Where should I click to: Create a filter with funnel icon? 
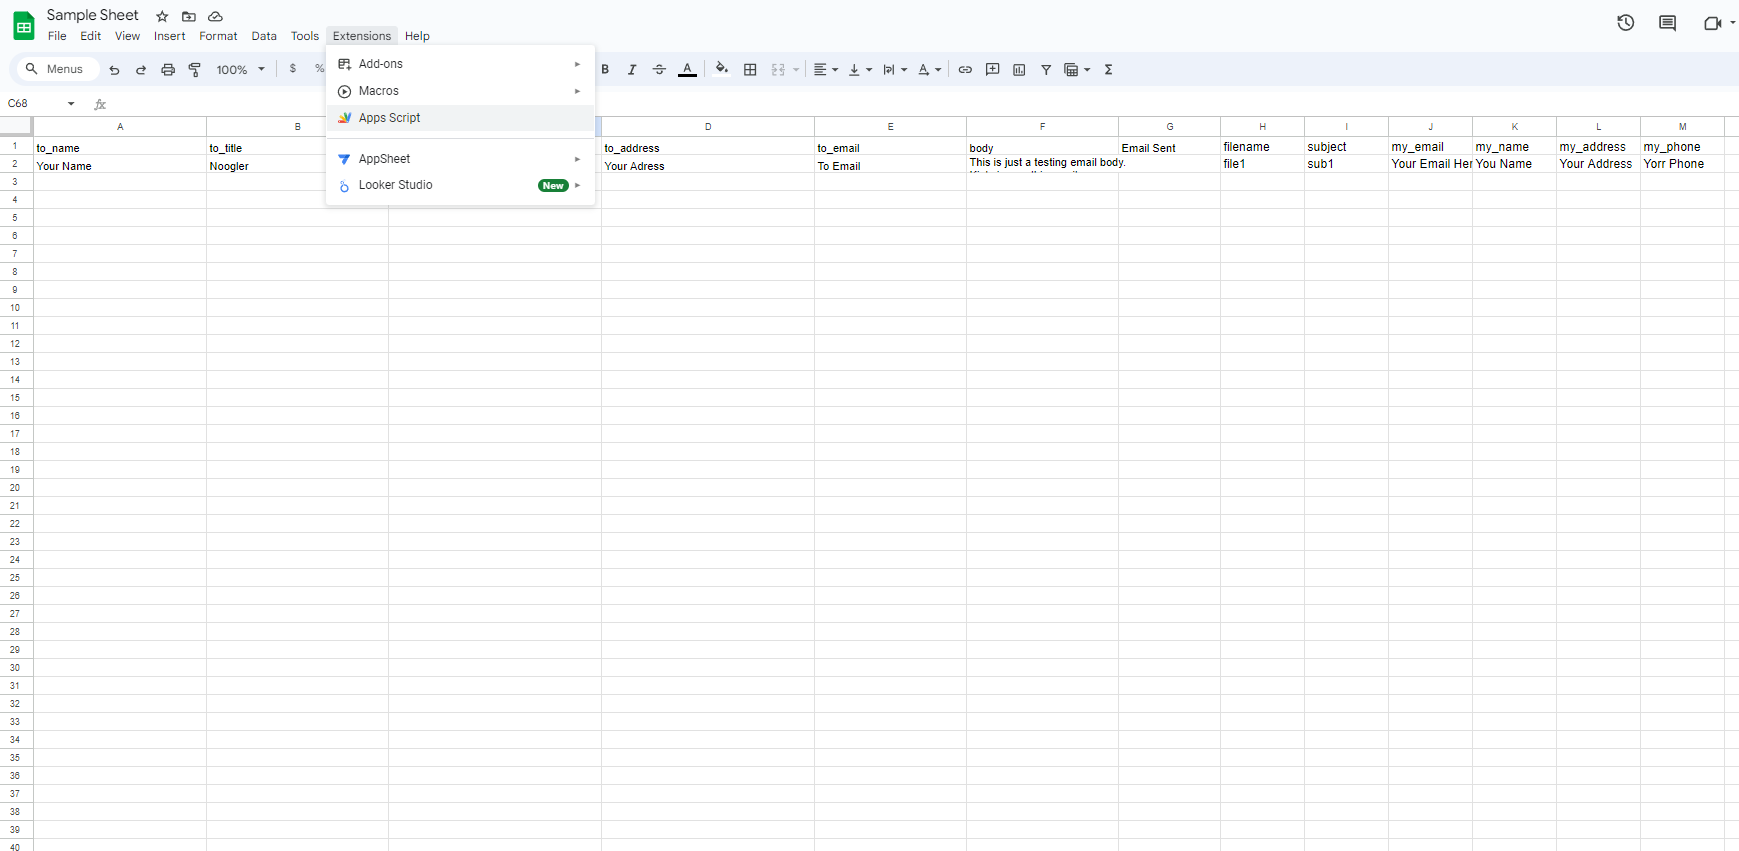(x=1046, y=70)
